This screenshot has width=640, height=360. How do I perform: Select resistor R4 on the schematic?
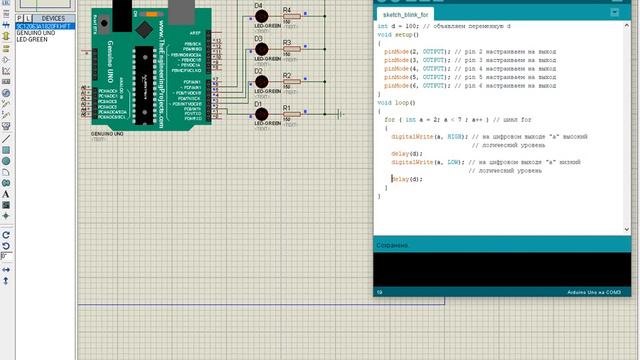click(x=292, y=16)
